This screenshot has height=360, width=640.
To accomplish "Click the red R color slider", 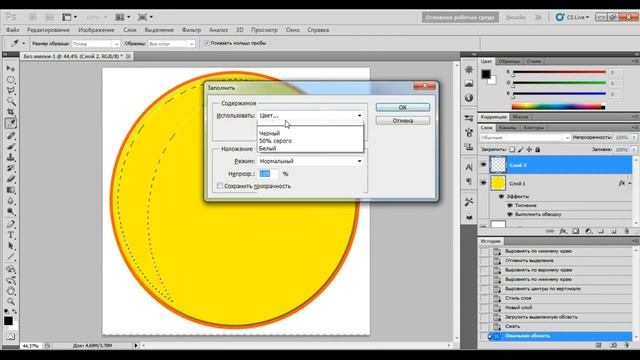I will coord(559,72).
